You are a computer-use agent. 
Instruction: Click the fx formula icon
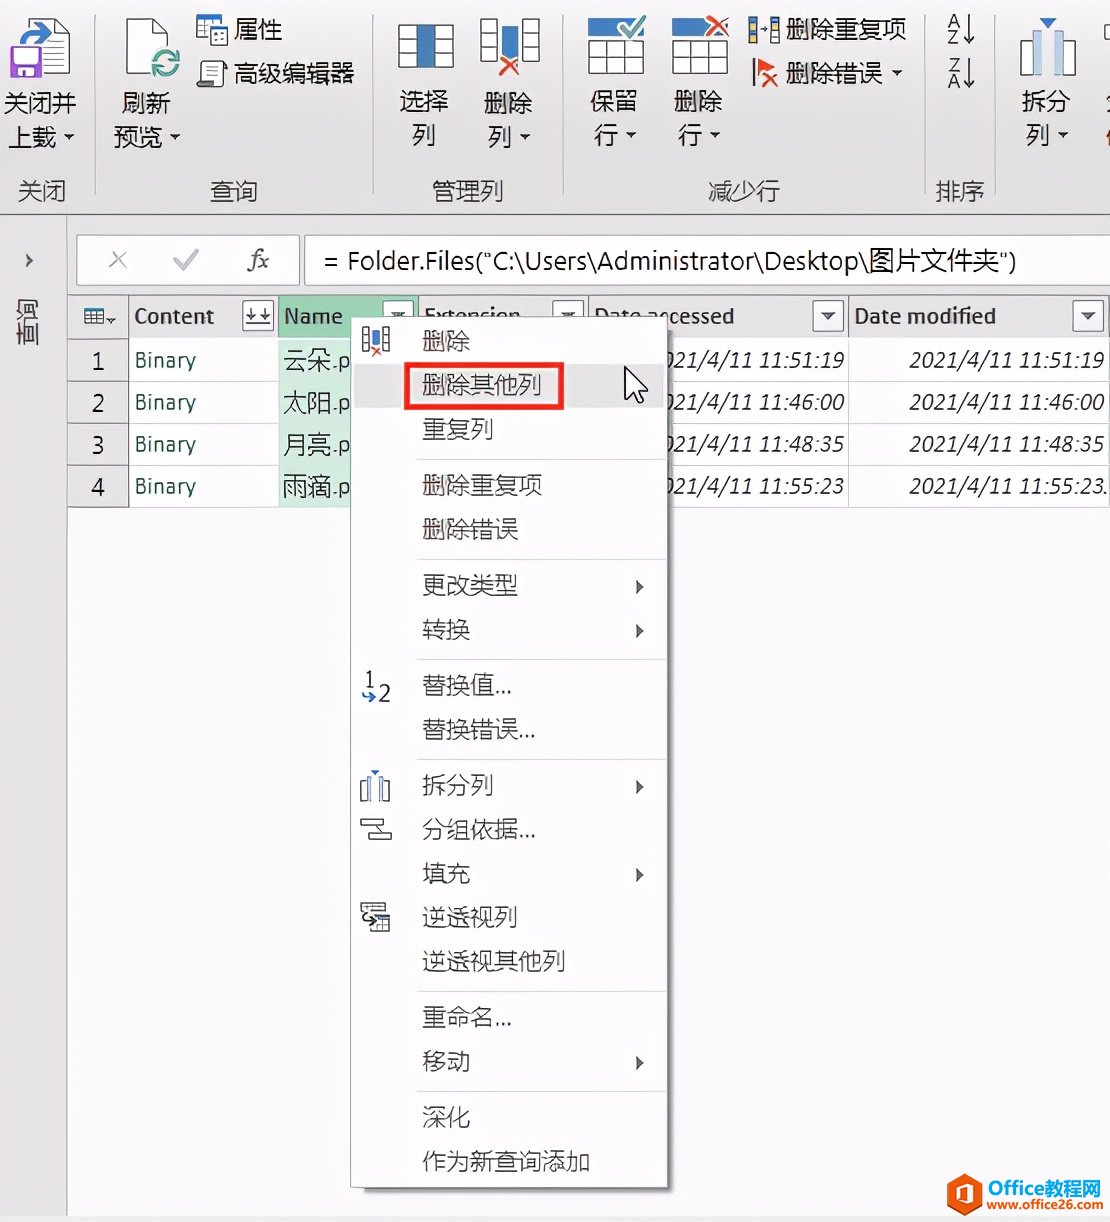[257, 260]
